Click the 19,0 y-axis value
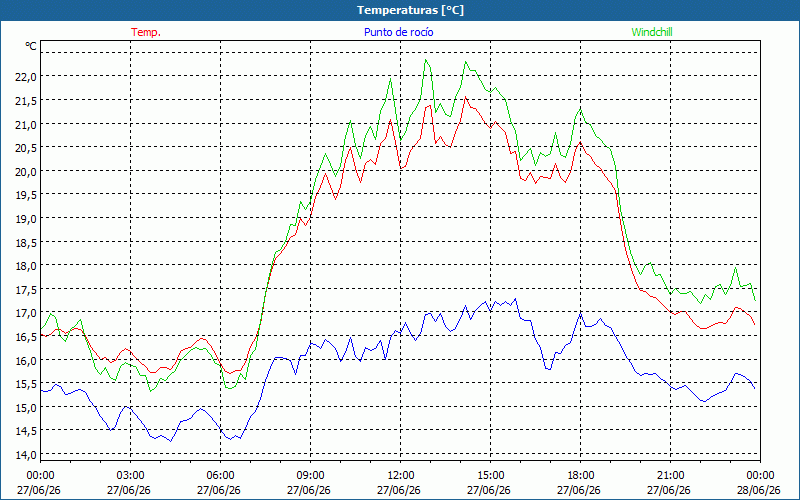Screen dimensions: 800x500 coord(26,218)
